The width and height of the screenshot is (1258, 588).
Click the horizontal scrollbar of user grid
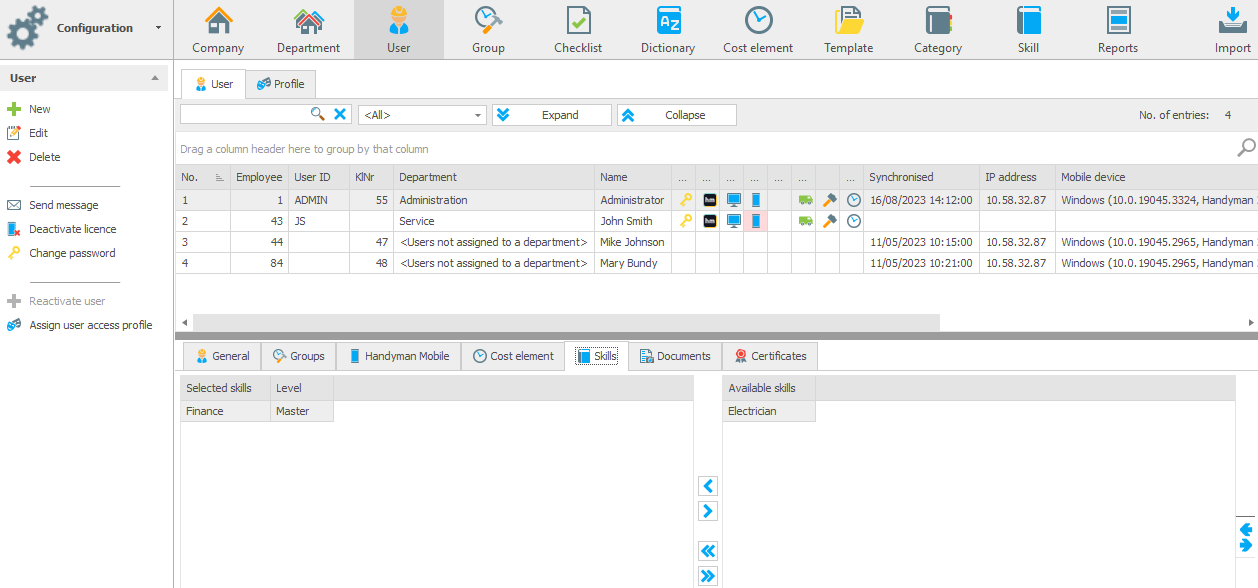[x=566, y=323]
